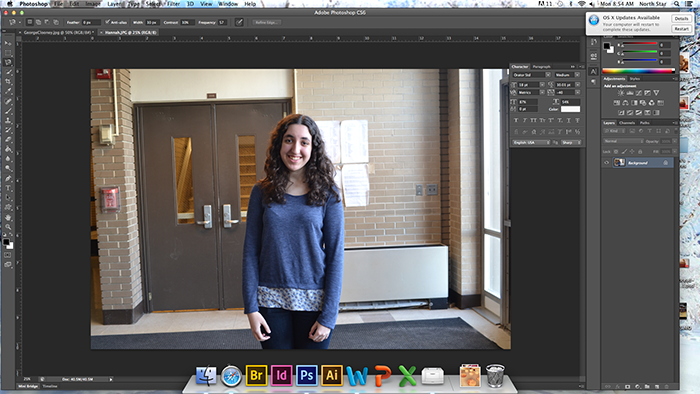Select the Eraser tool

tap(8, 140)
